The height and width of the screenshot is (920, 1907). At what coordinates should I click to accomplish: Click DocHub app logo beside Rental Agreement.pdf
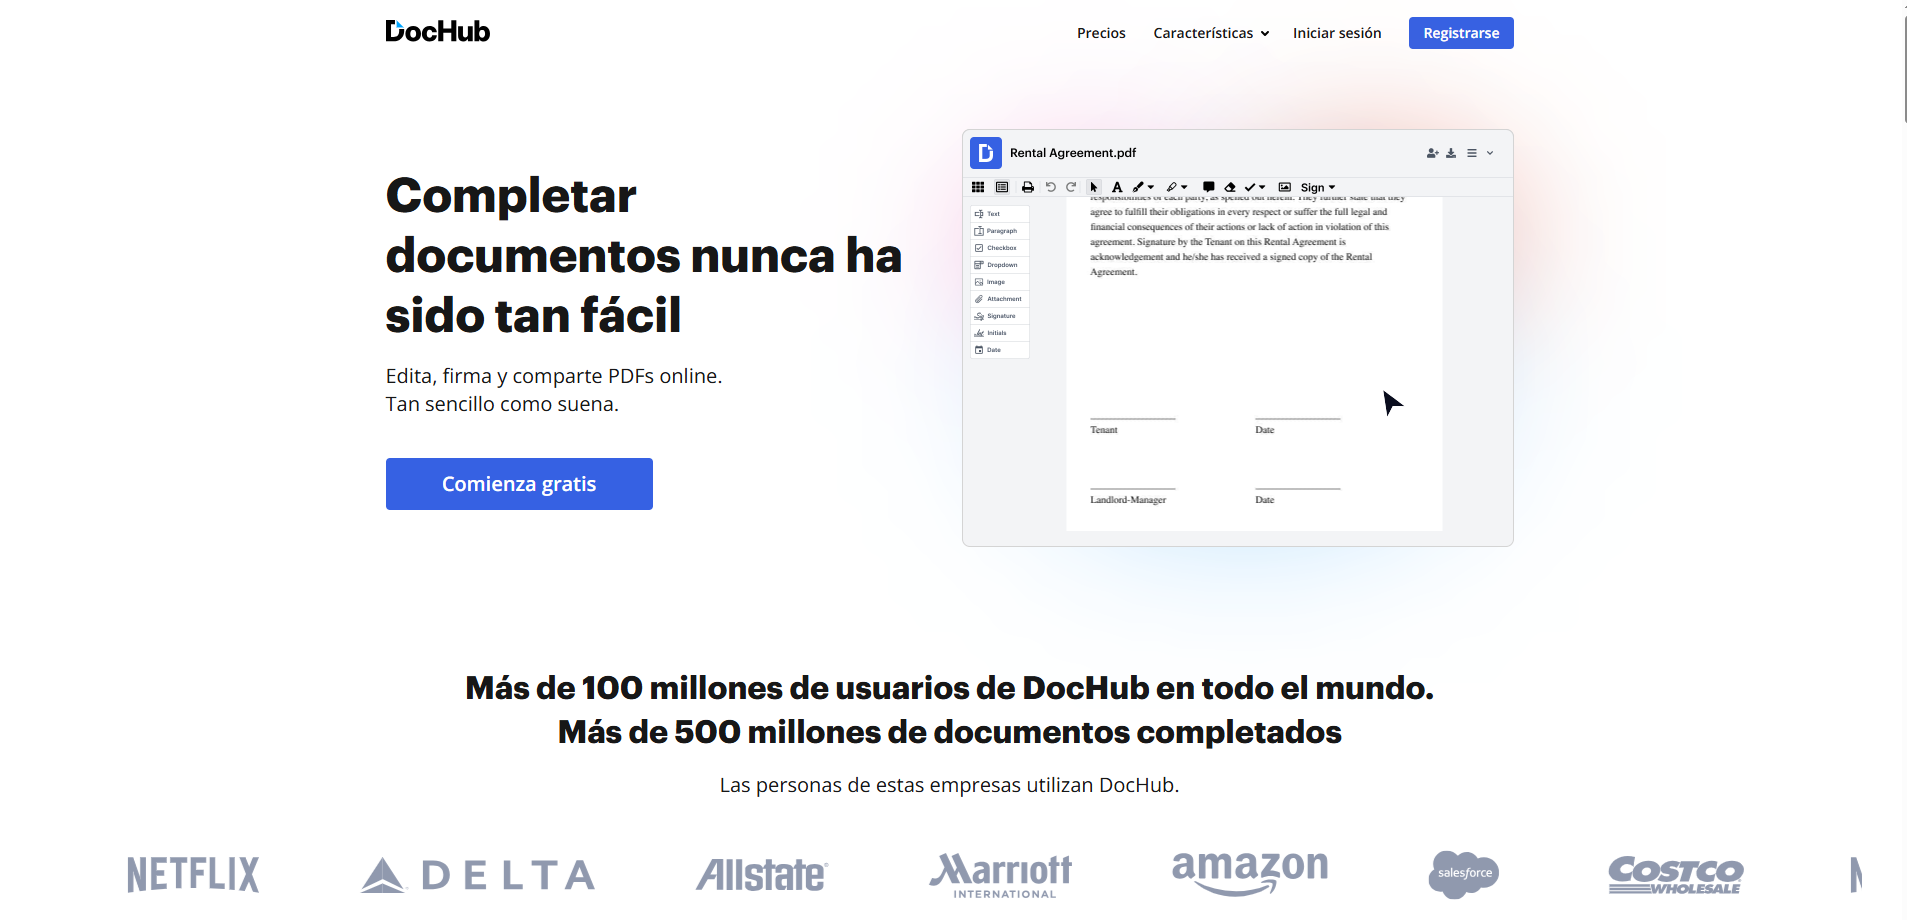tap(986, 153)
